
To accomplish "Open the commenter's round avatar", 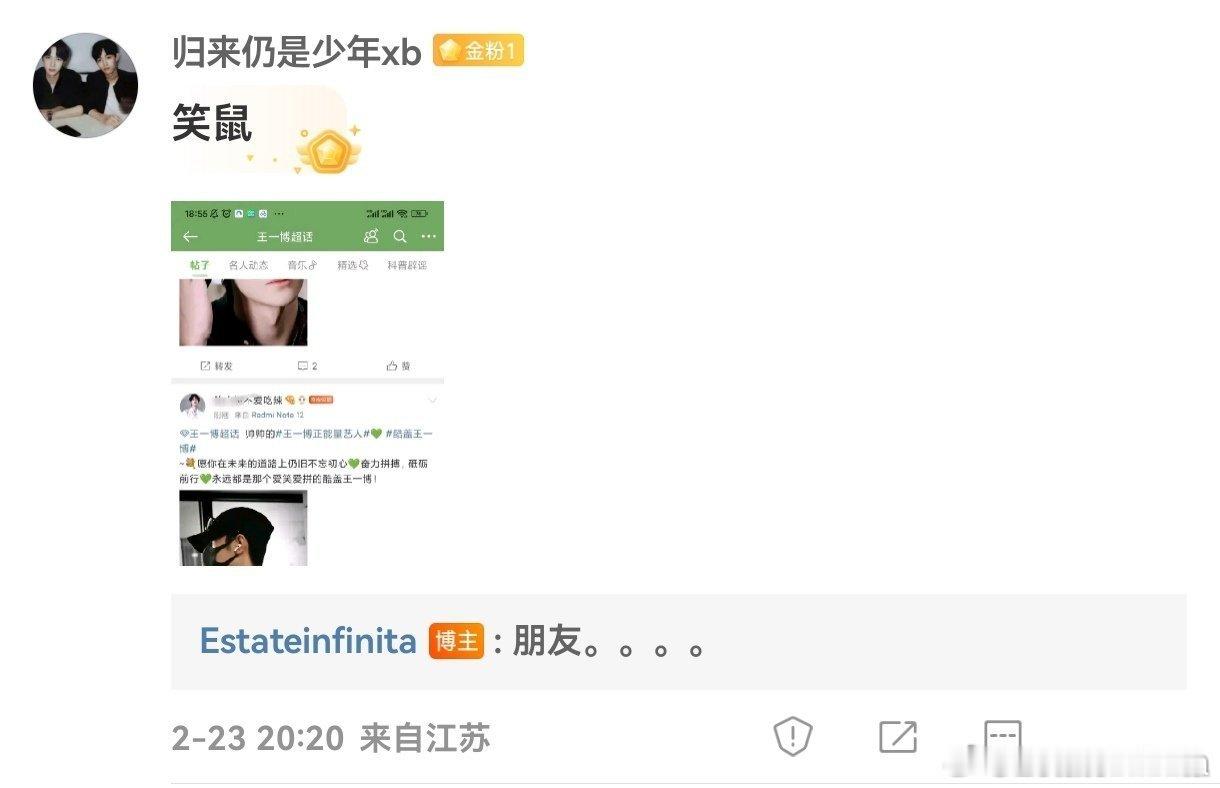I will point(85,85).
